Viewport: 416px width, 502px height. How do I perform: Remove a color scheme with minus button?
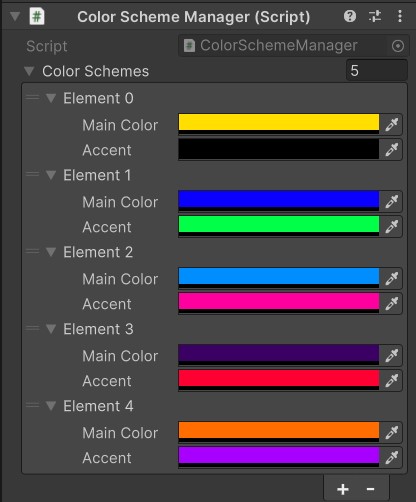(x=370, y=489)
